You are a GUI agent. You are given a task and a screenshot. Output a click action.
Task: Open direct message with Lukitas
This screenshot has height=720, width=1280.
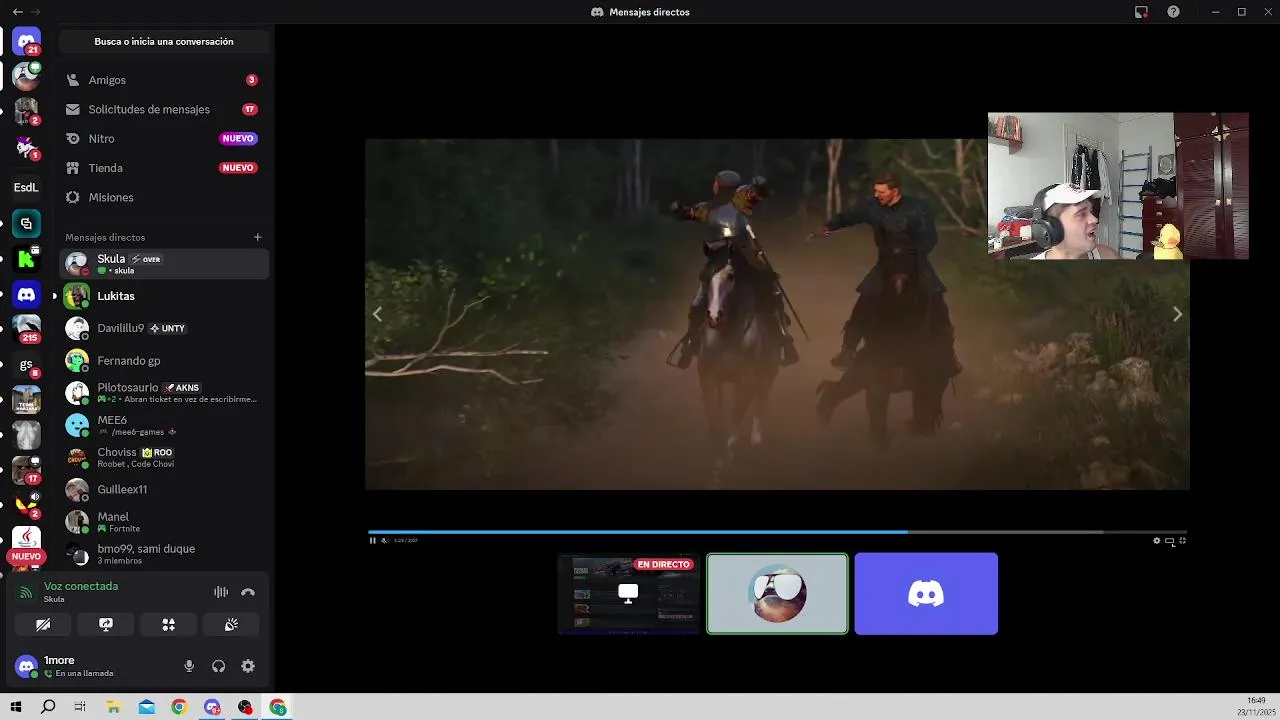click(x=163, y=296)
